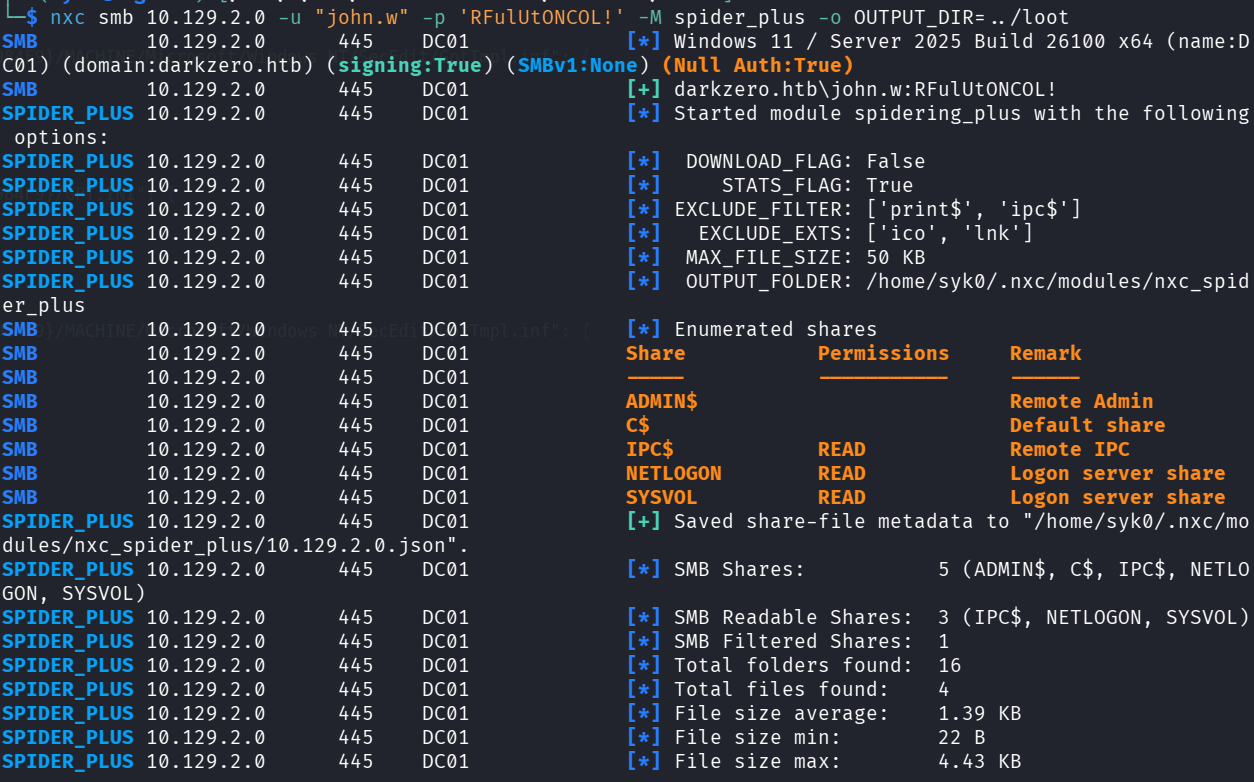Click the wrapped "er_plus" text fragment
Image resolution: width=1254 pixels, height=782 pixels.
pos(44,305)
